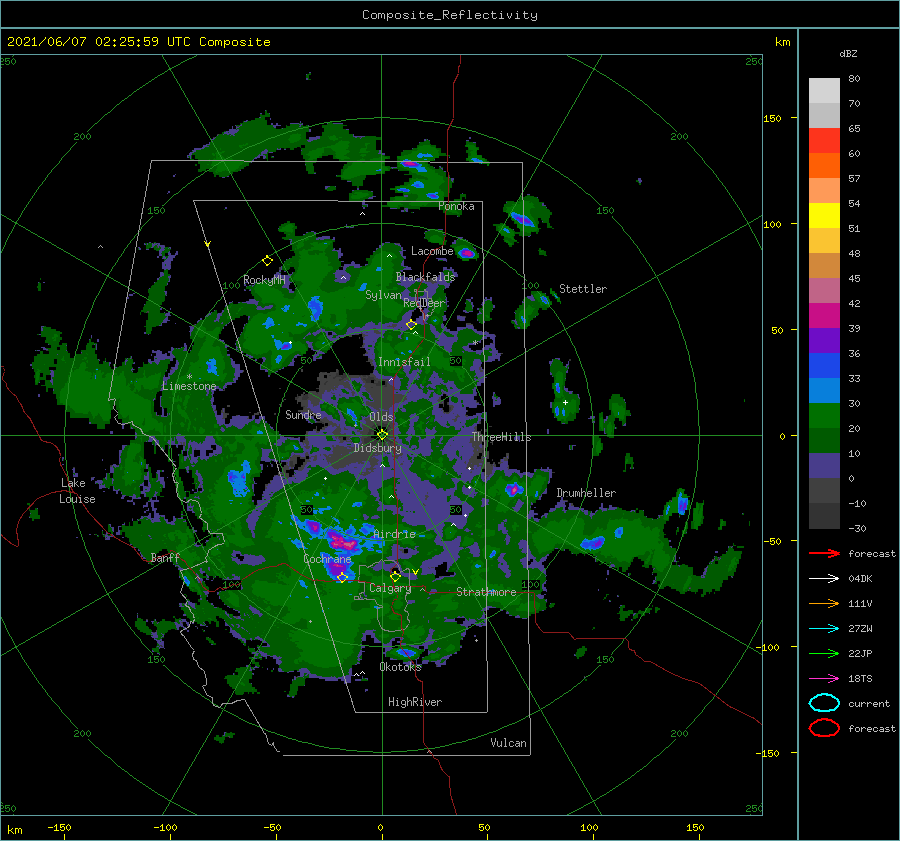Click the red forecast ellipse legend icon
The height and width of the screenshot is (841, 900).
point(824,728)
